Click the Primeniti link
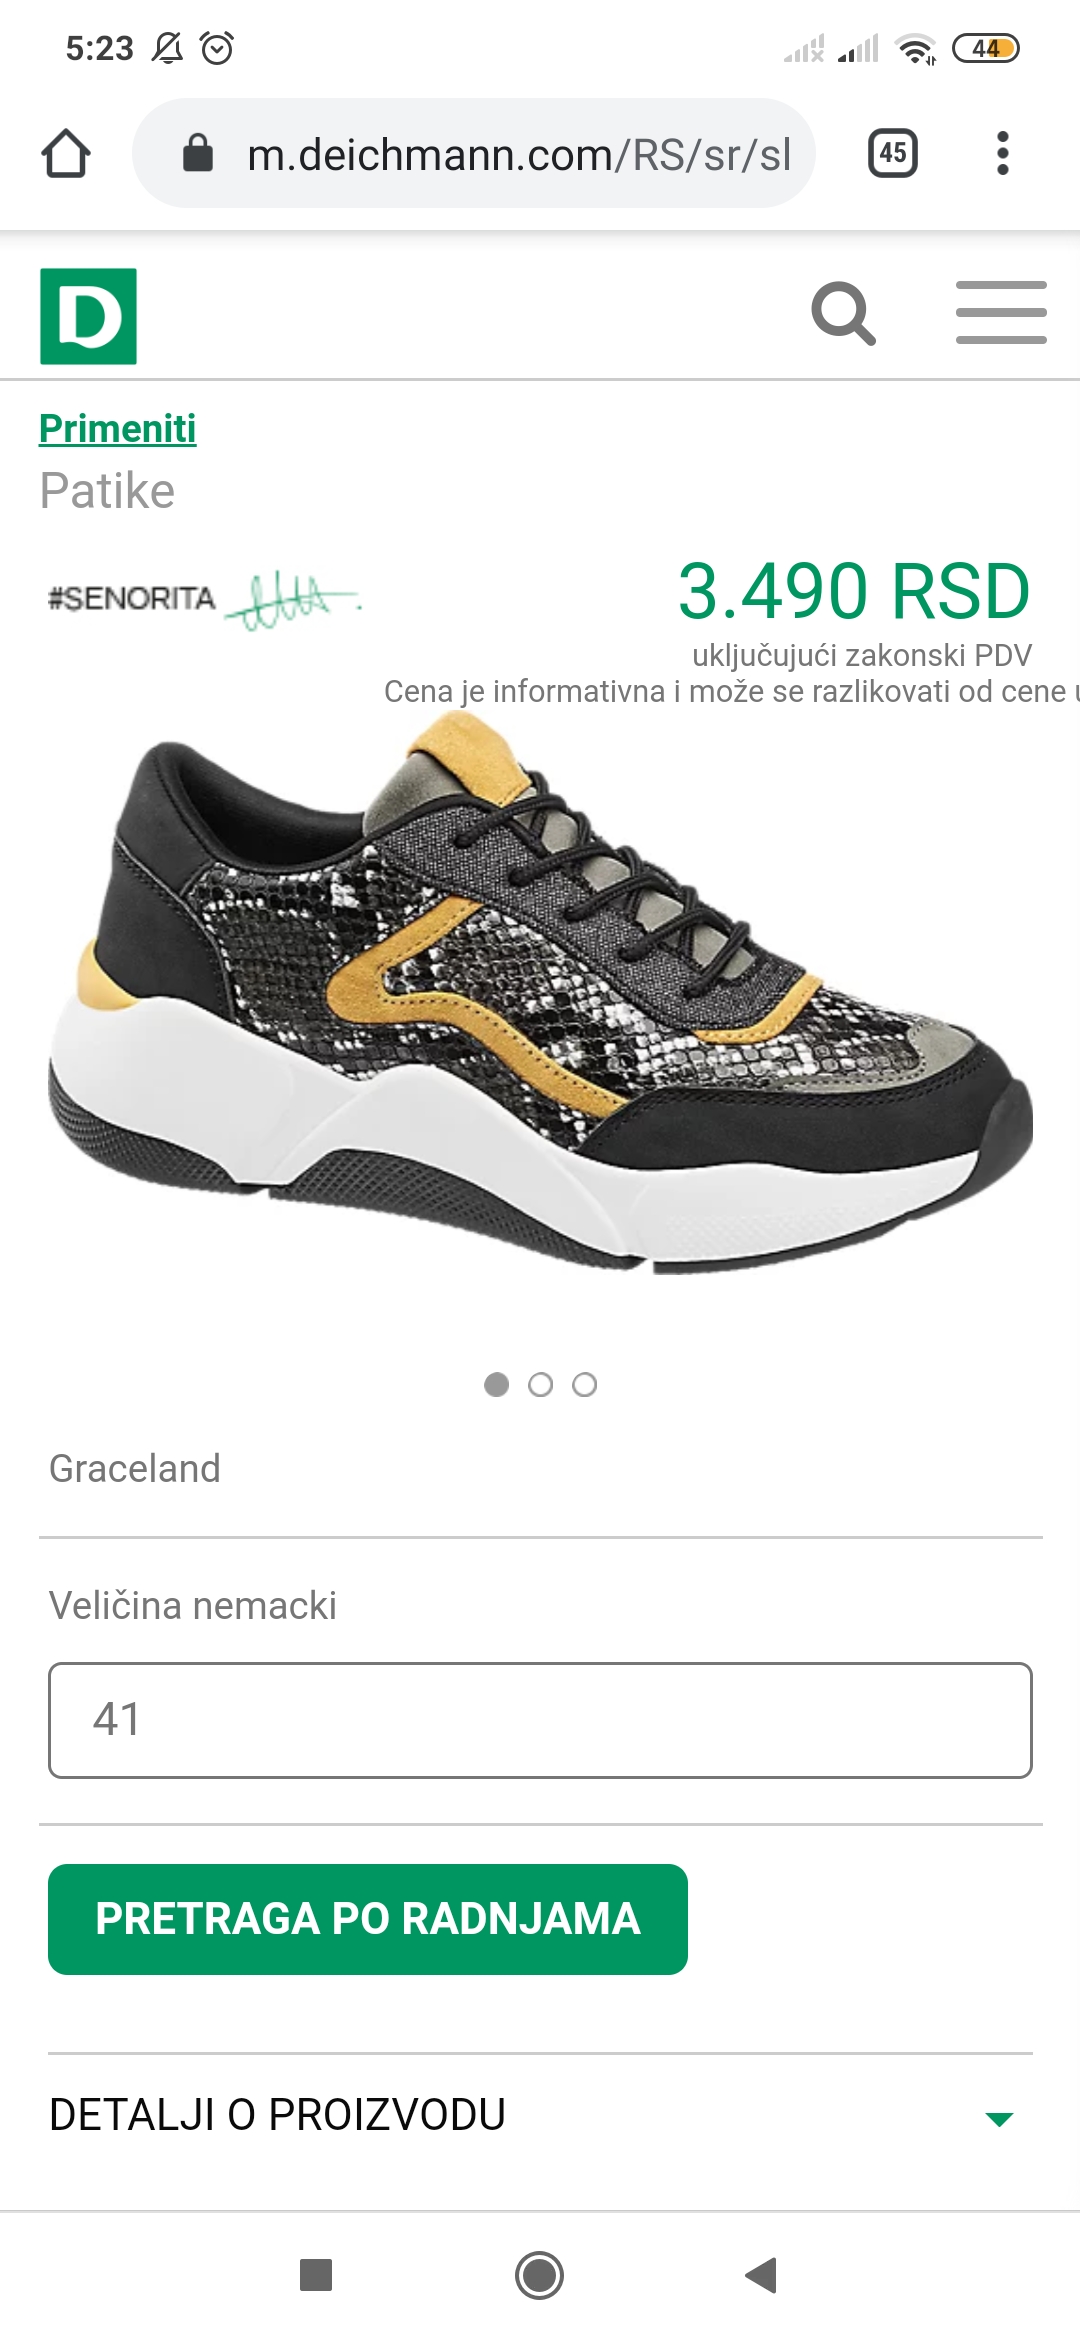Viewport: 1080px width, 2340px height. 117,428
